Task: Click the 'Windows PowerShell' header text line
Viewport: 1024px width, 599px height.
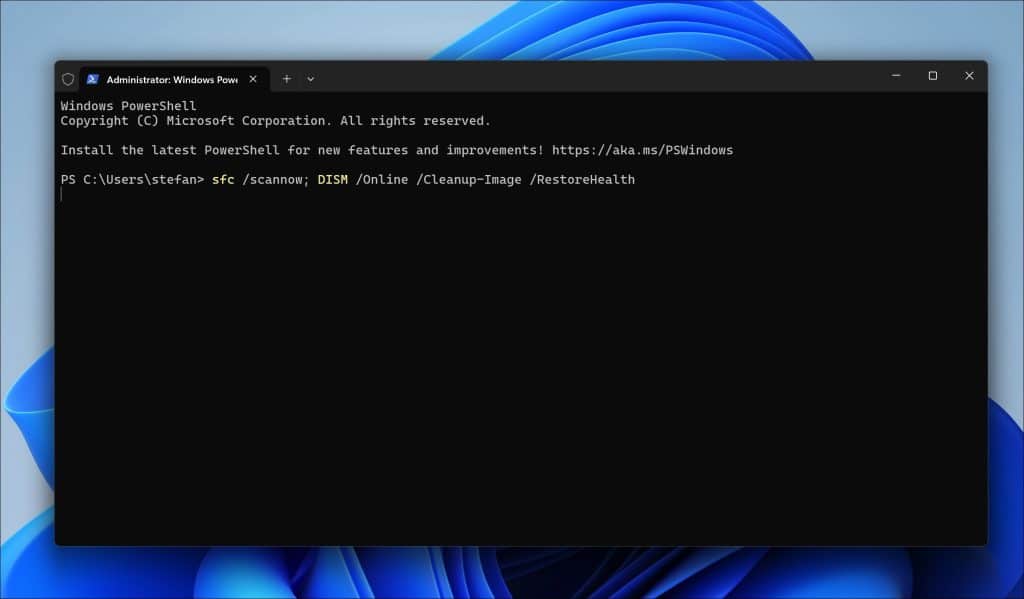Action: (x=128, y=106)
